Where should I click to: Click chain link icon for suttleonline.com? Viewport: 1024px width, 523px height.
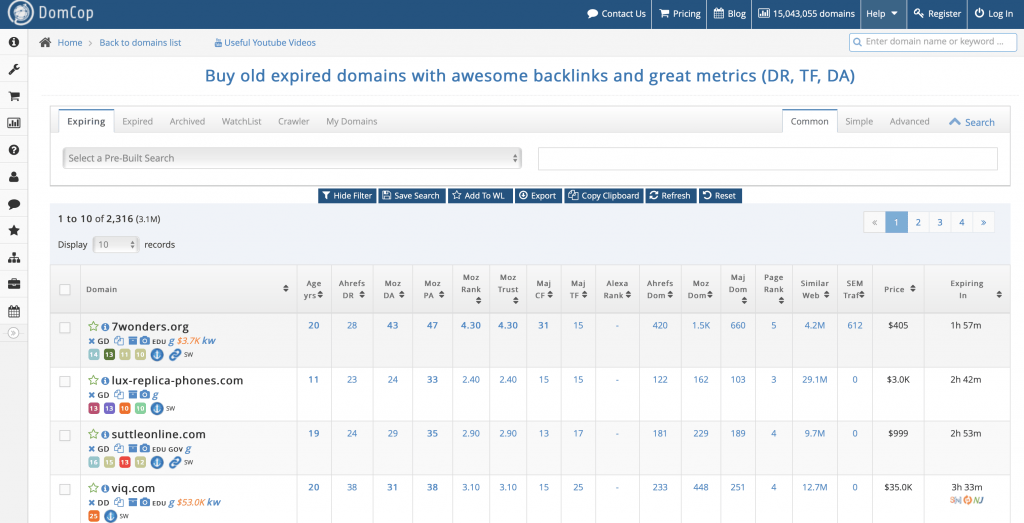click(175, 462)
